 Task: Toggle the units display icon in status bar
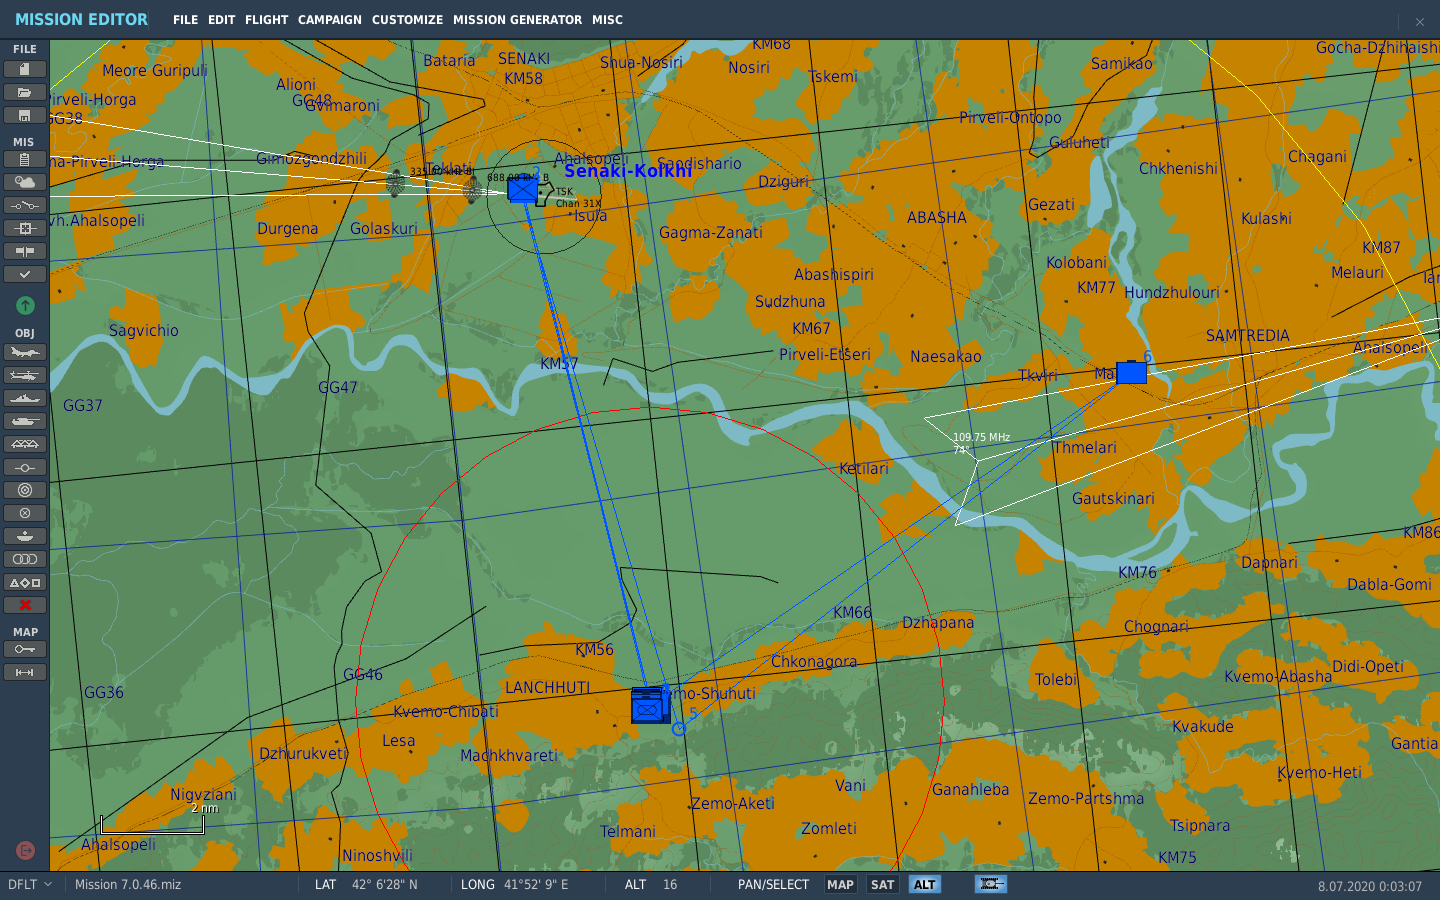pyautogui.click(x=991, y=884)
